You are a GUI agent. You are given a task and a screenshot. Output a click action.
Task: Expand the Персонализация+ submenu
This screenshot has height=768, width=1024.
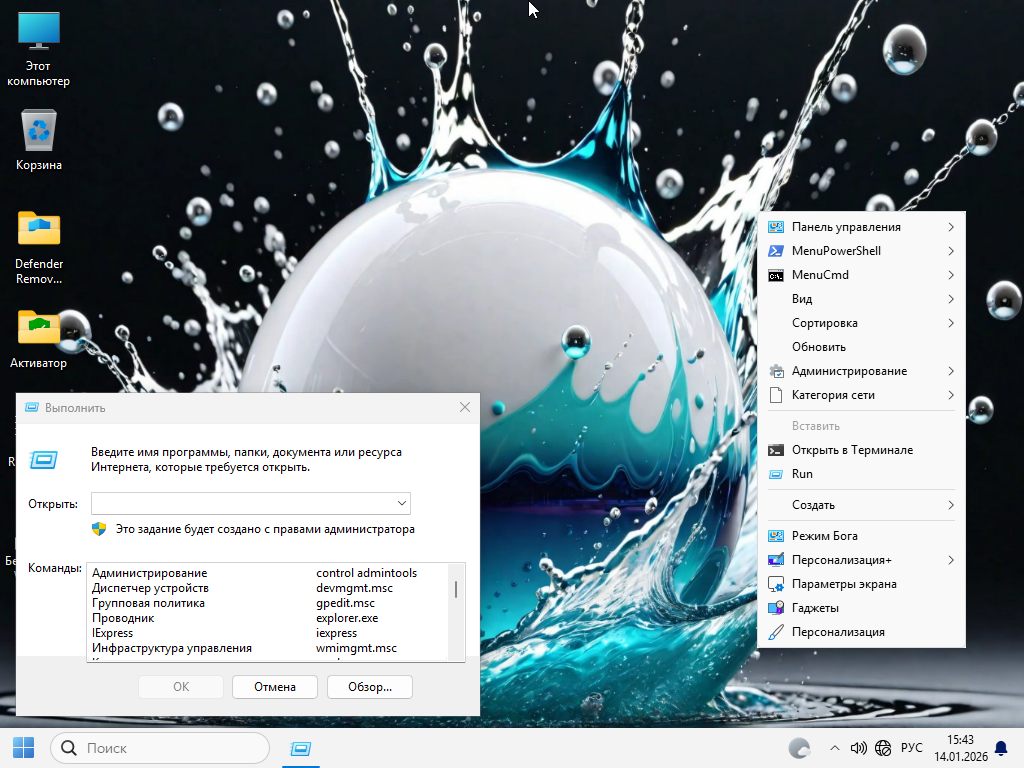861,560
